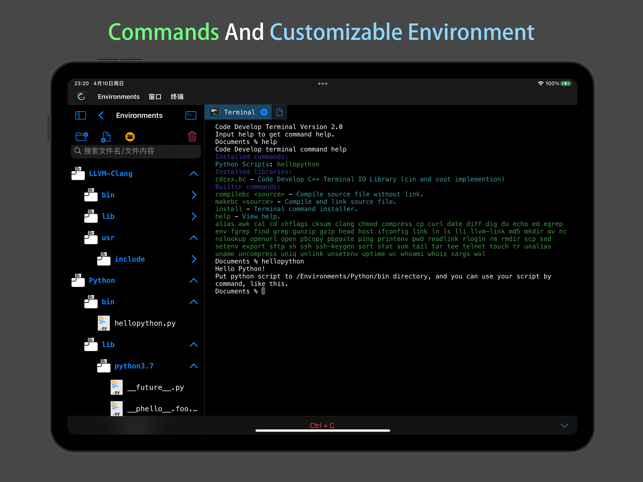This screenshot has width=643, height=482.
Task: Collapse the Python lib folder
Action: [x=194, y=345]
